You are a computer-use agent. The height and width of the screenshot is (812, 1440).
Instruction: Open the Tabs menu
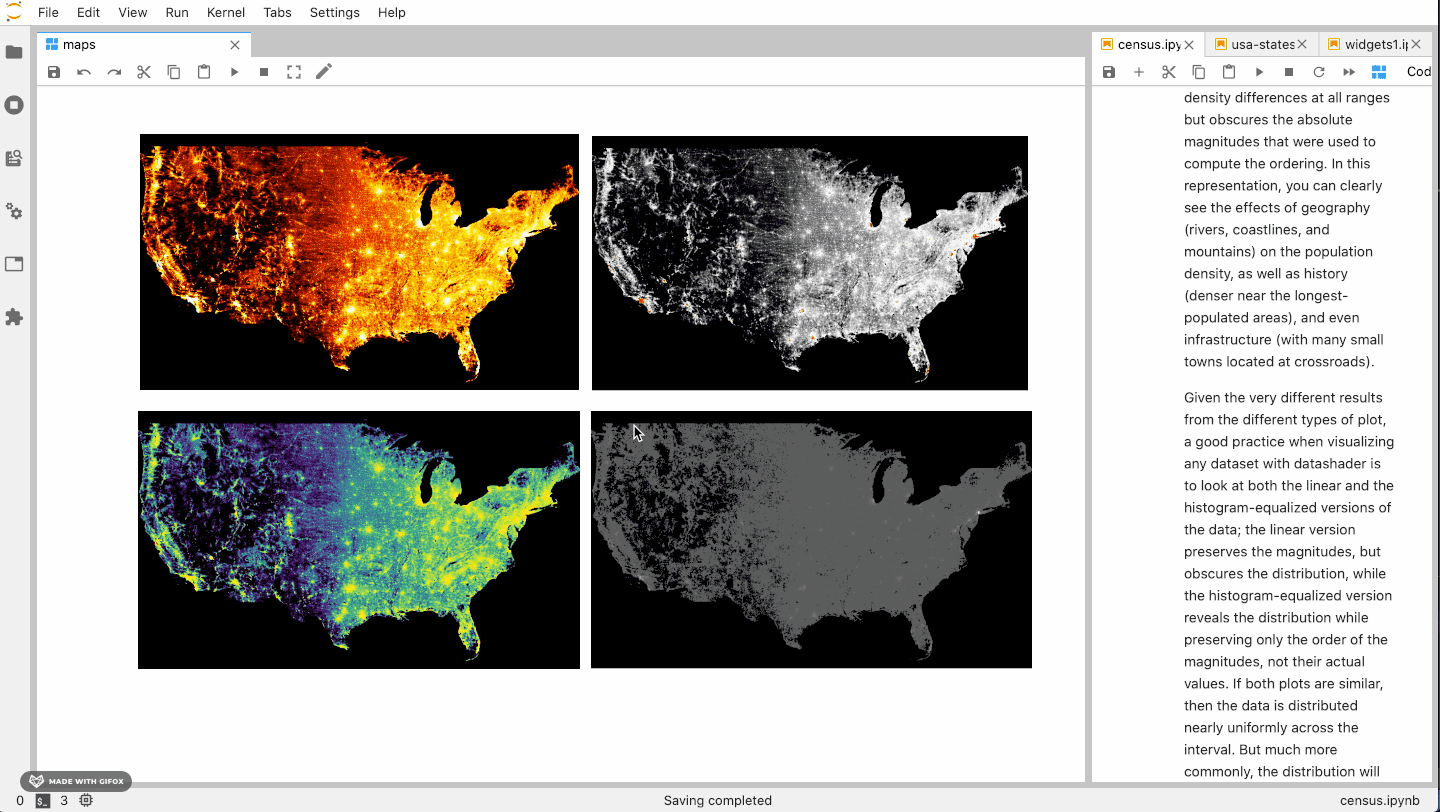pyautogui.click(x=278, y=13)
